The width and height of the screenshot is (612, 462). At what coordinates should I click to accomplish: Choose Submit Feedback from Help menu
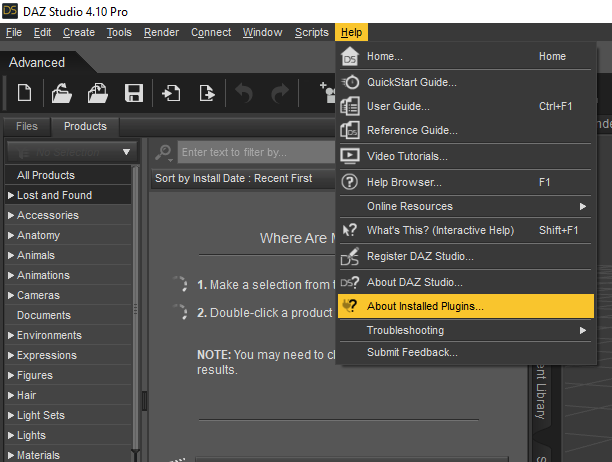click(x=466, y=352)
